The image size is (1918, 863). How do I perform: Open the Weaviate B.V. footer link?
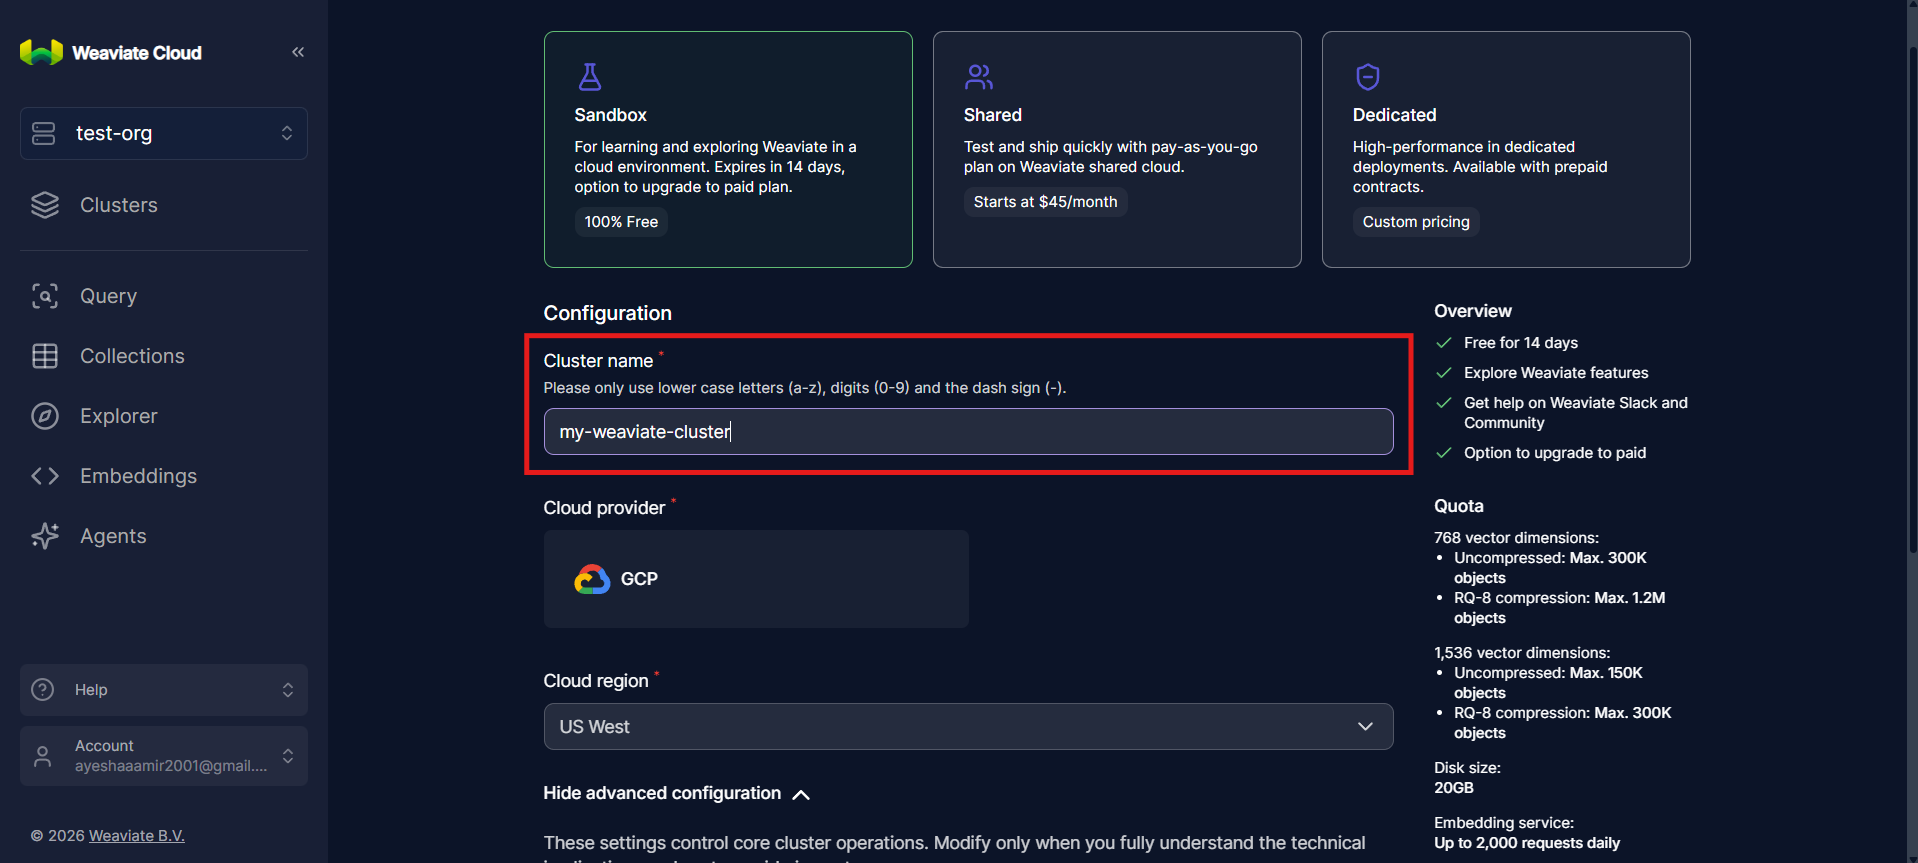click(137, 836)
